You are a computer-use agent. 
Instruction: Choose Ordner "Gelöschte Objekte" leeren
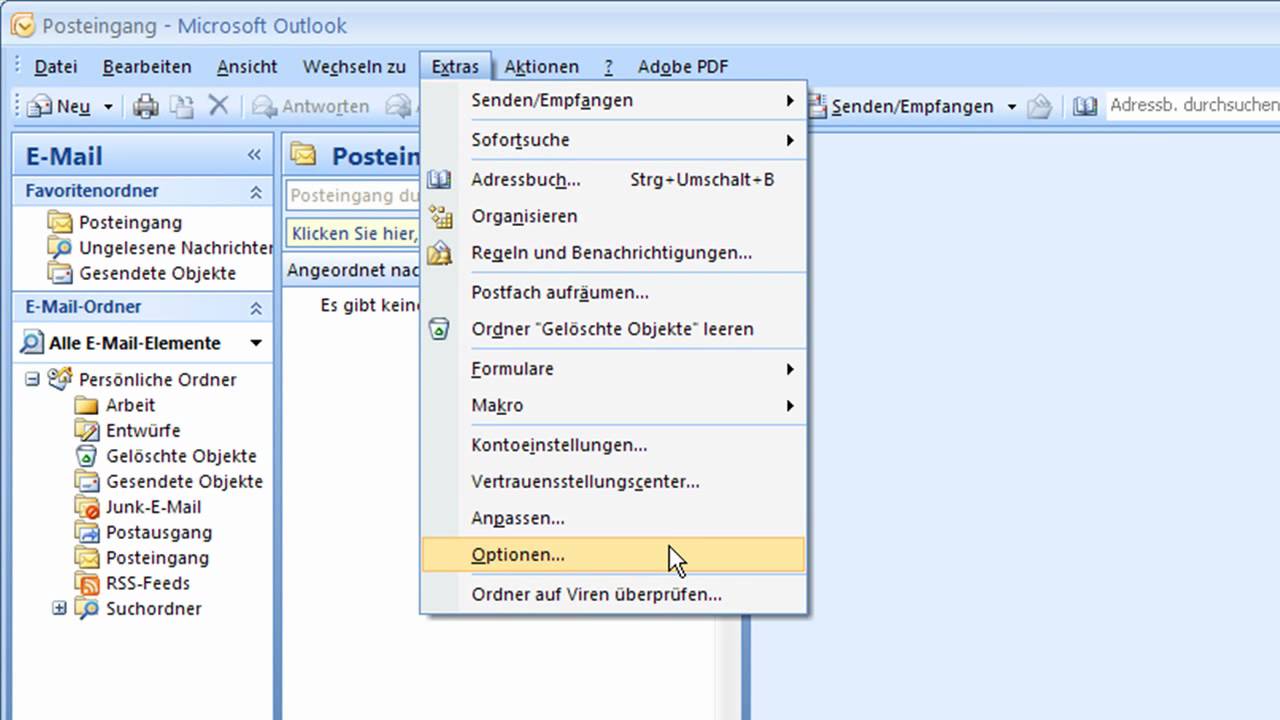[x=613, y=329]
